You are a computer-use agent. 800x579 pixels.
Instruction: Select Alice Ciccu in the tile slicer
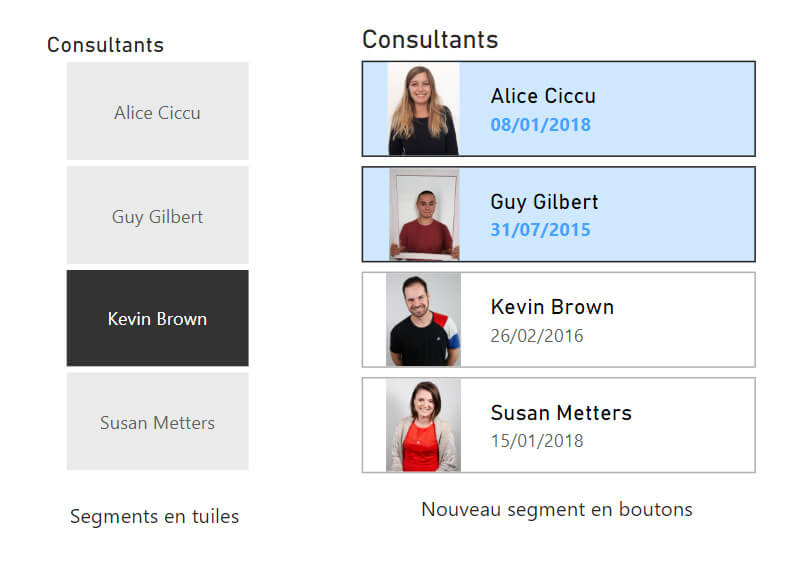coord(156,112)
